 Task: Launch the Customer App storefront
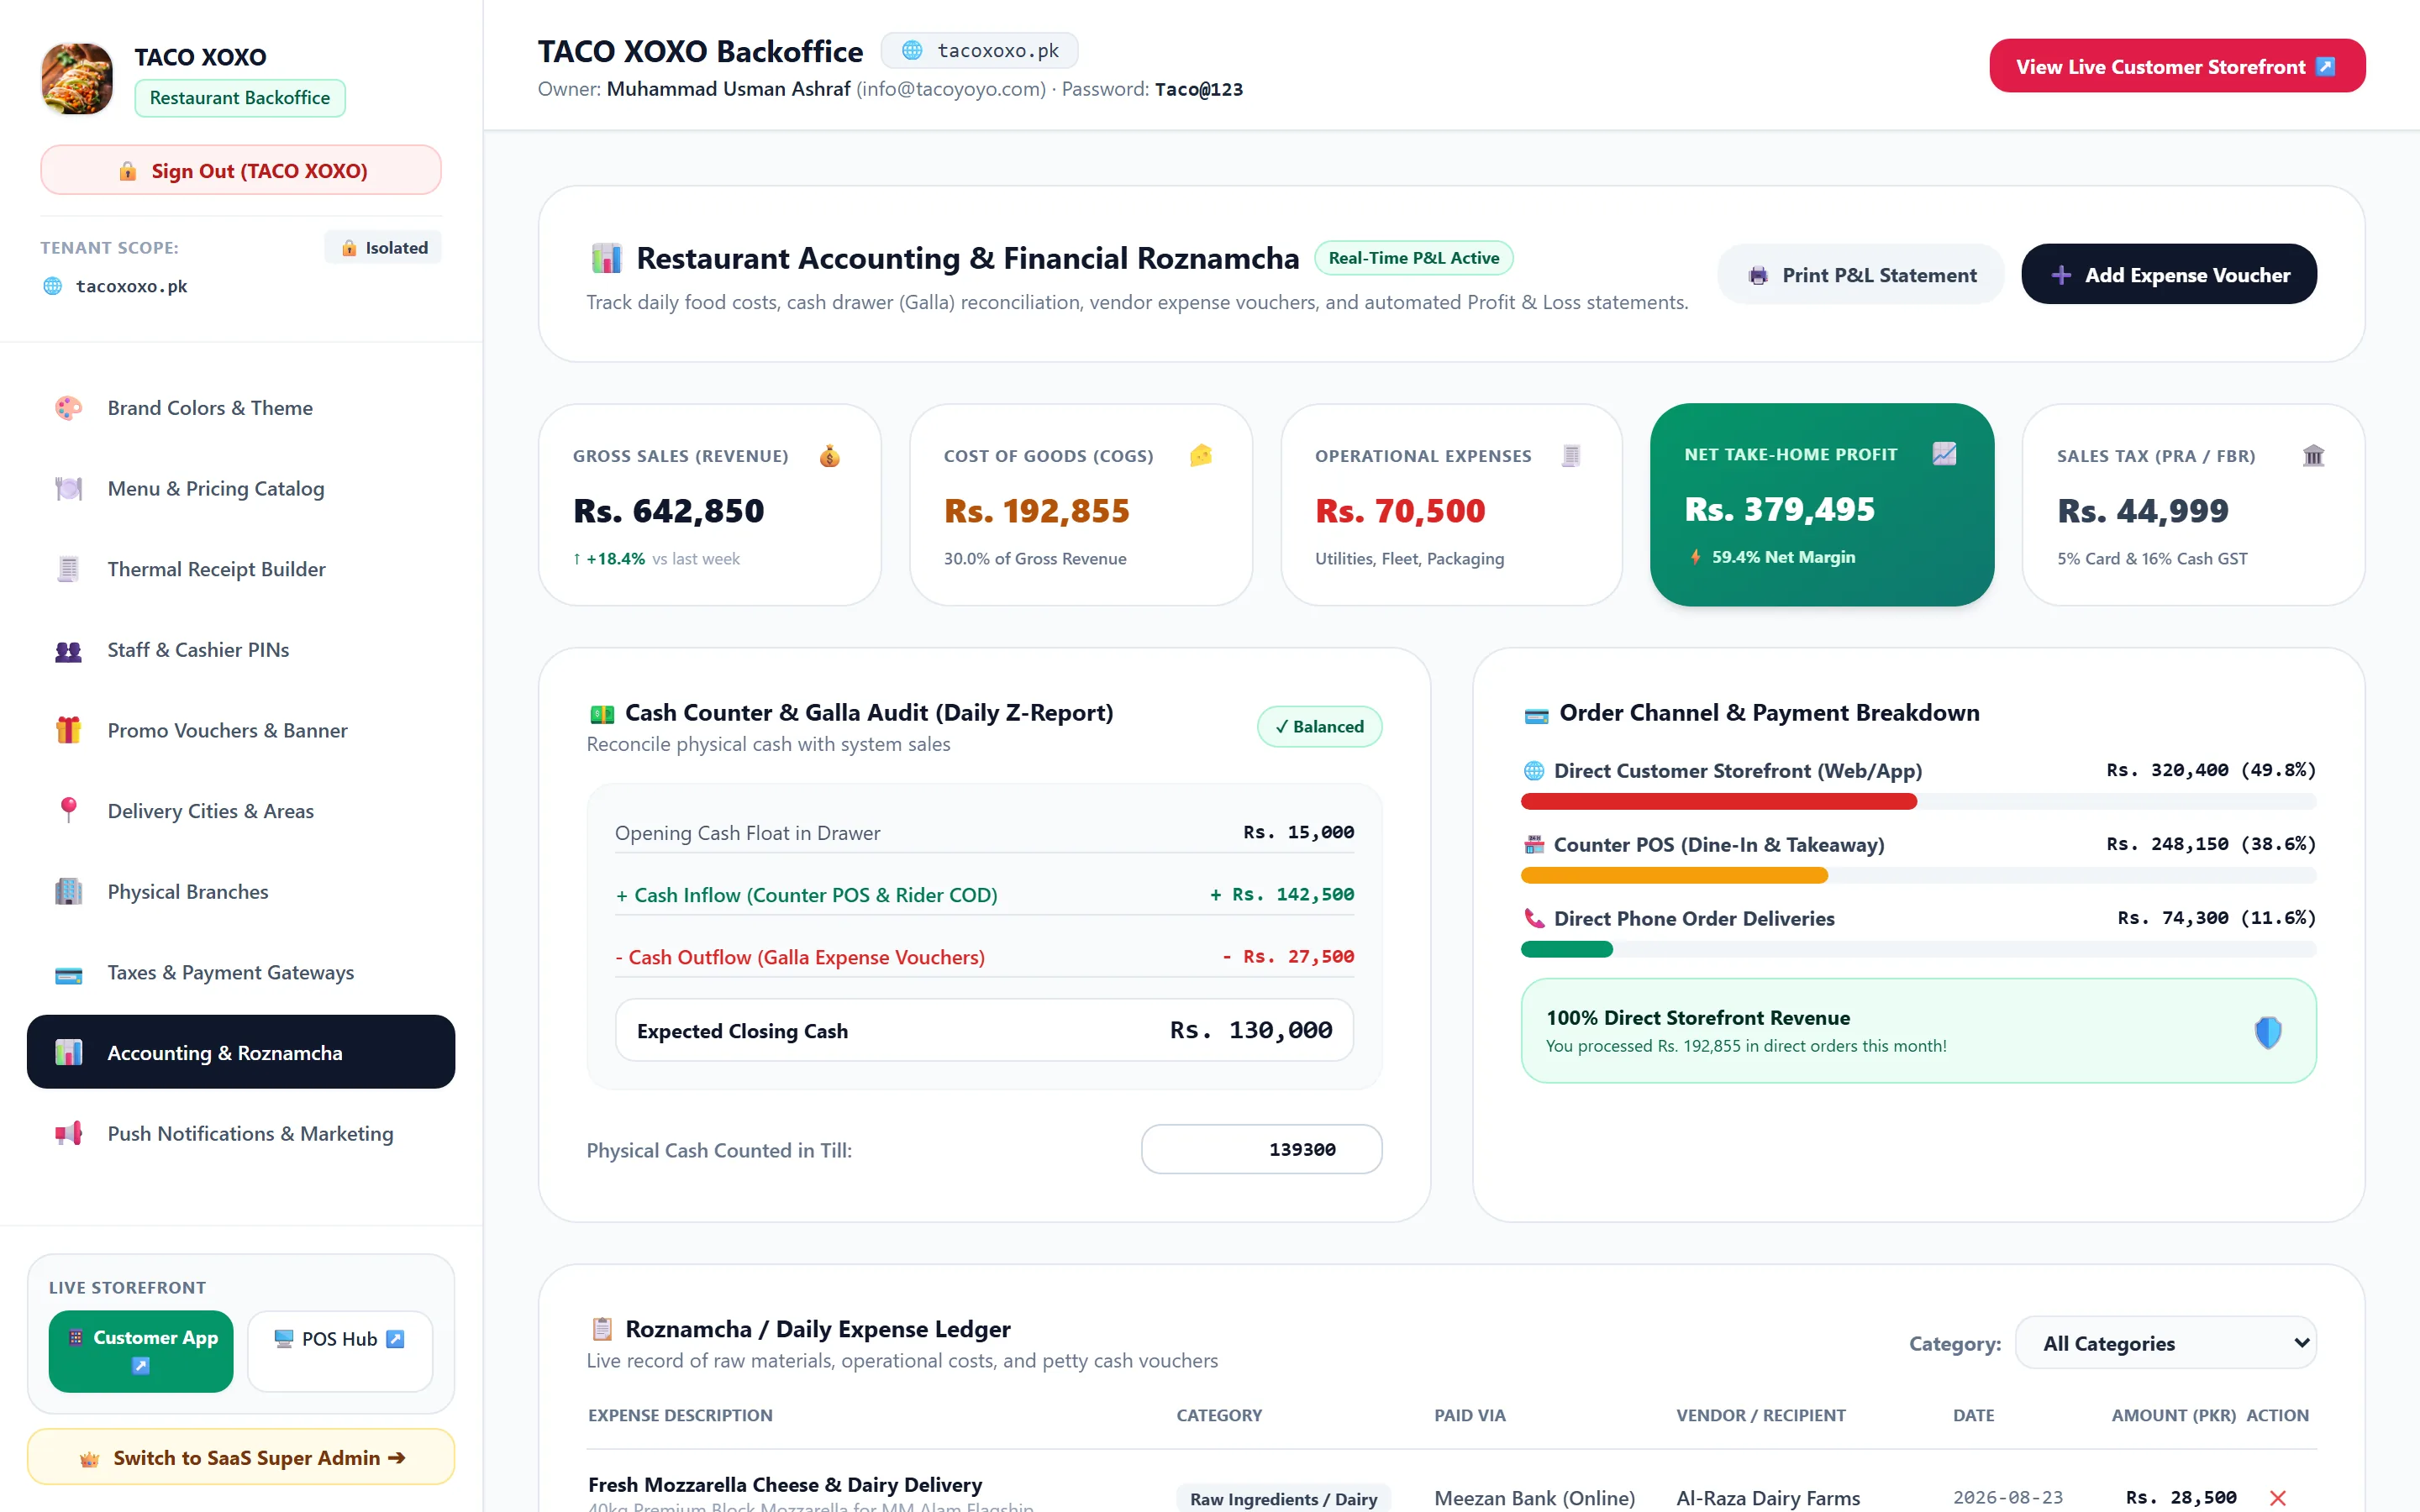pos(141,1351)
